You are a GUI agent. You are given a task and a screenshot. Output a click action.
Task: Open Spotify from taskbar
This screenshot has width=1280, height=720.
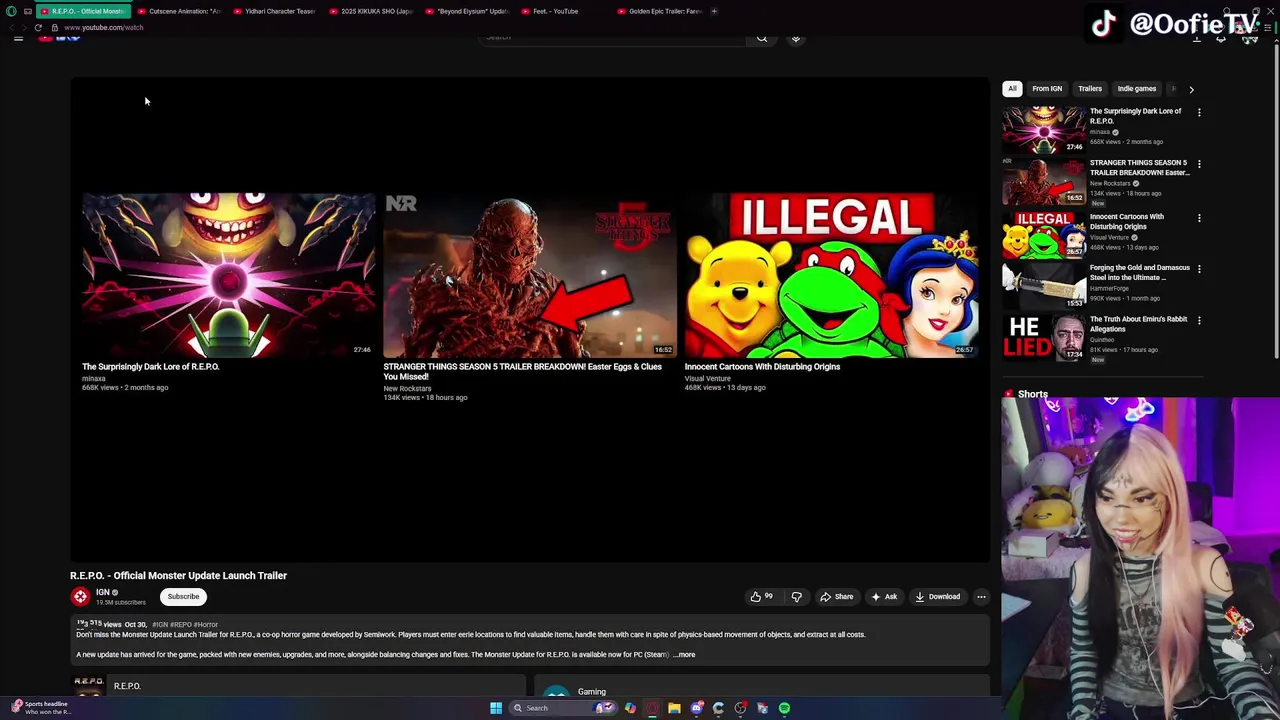[x=785, y=708]
